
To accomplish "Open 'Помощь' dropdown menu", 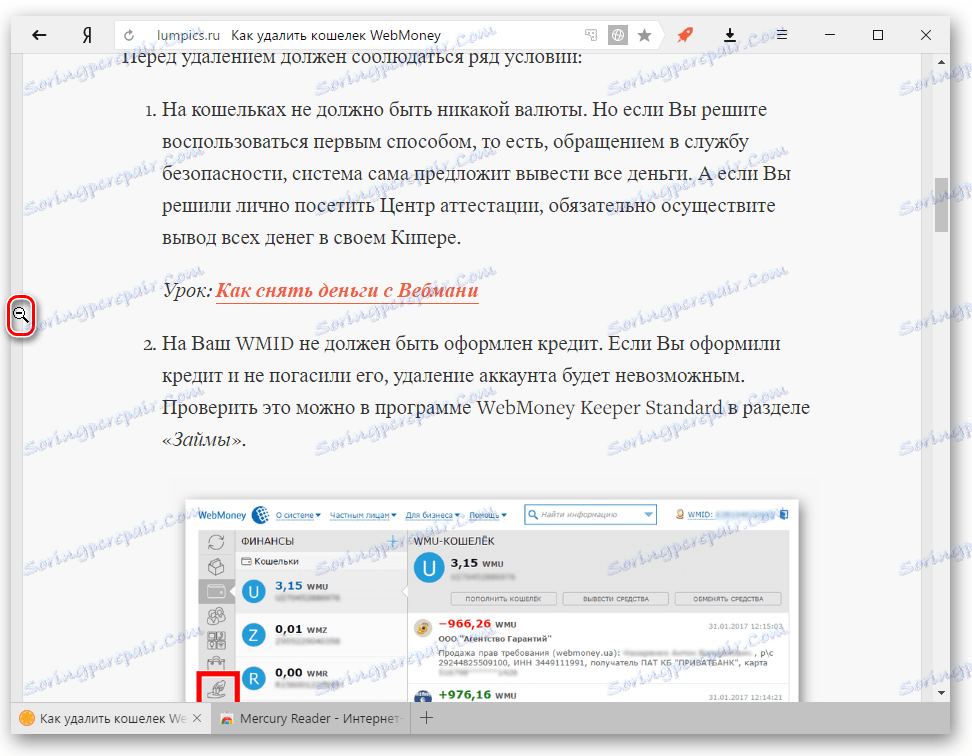I will coord(487,515).
